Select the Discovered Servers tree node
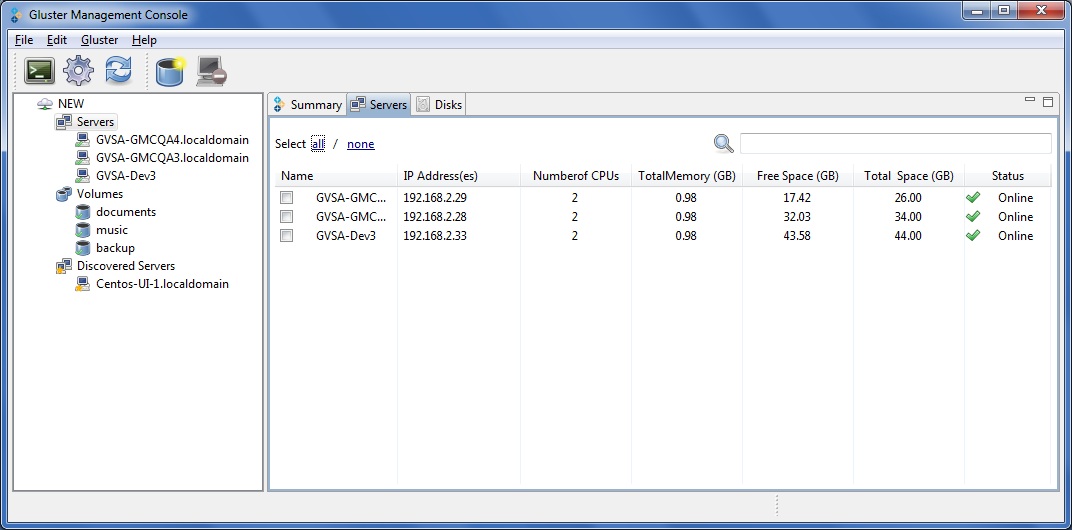 (125, 266)
